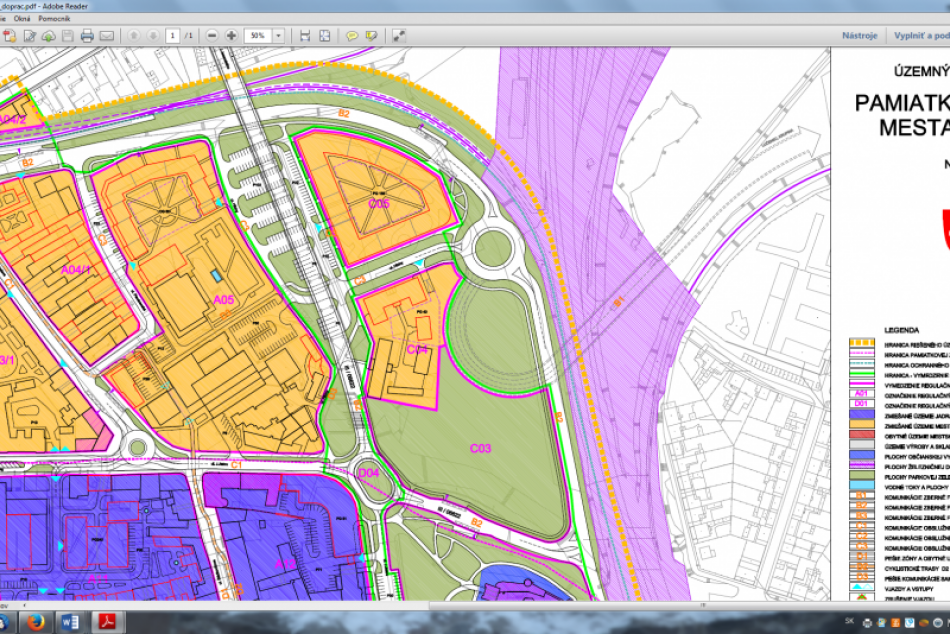Open the Pomocník menu
The height and width of the screenshot is (634, 950).
coord(54,19)
